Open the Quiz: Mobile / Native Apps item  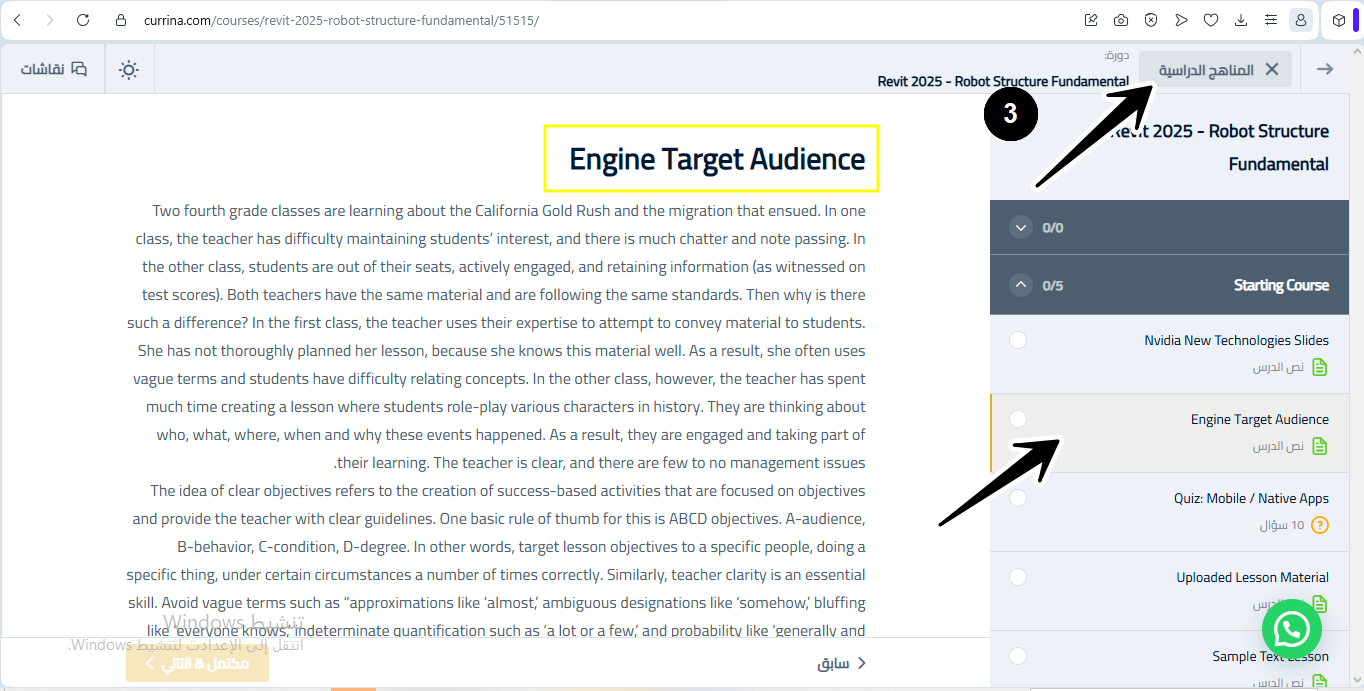[x=1251, y=498]
